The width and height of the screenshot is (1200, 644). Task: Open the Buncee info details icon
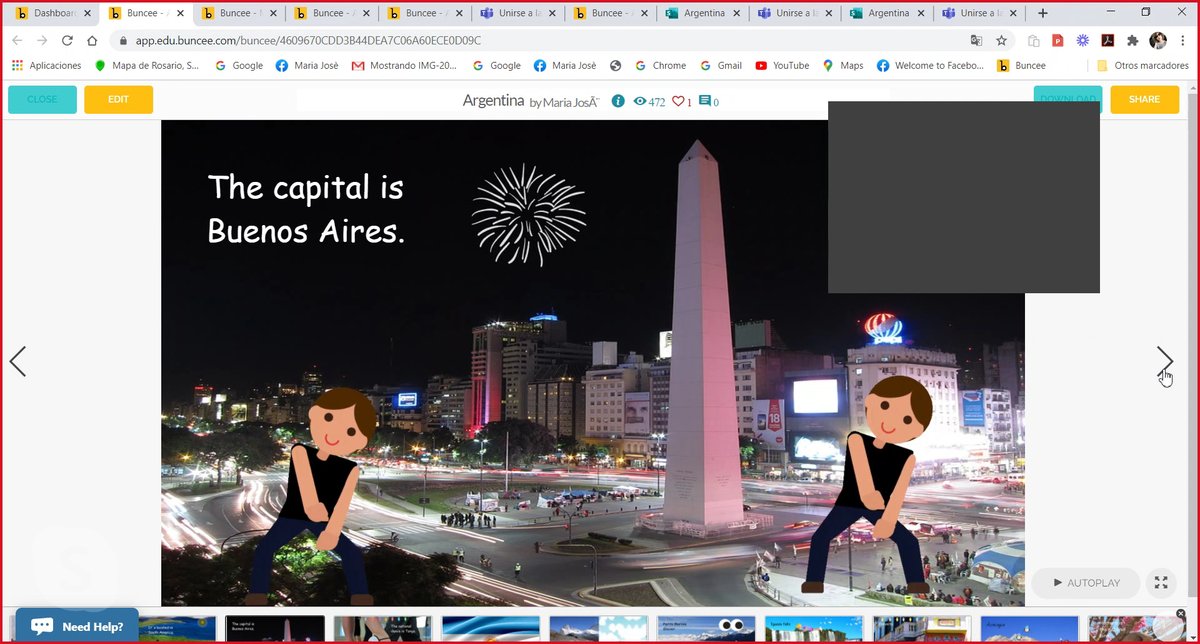click(x=618, y=100)
